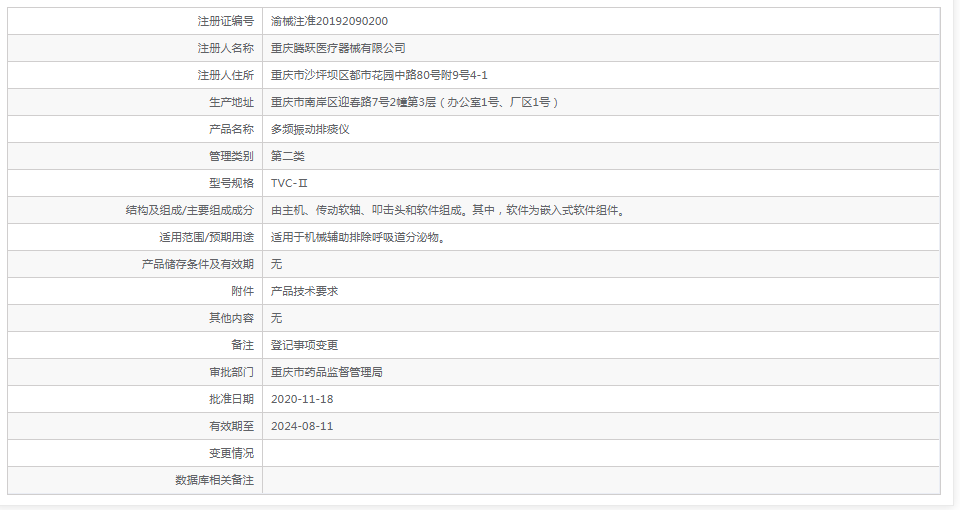Click the label 注册人名称
Viewport: 960px width, 510px height.
225,48
